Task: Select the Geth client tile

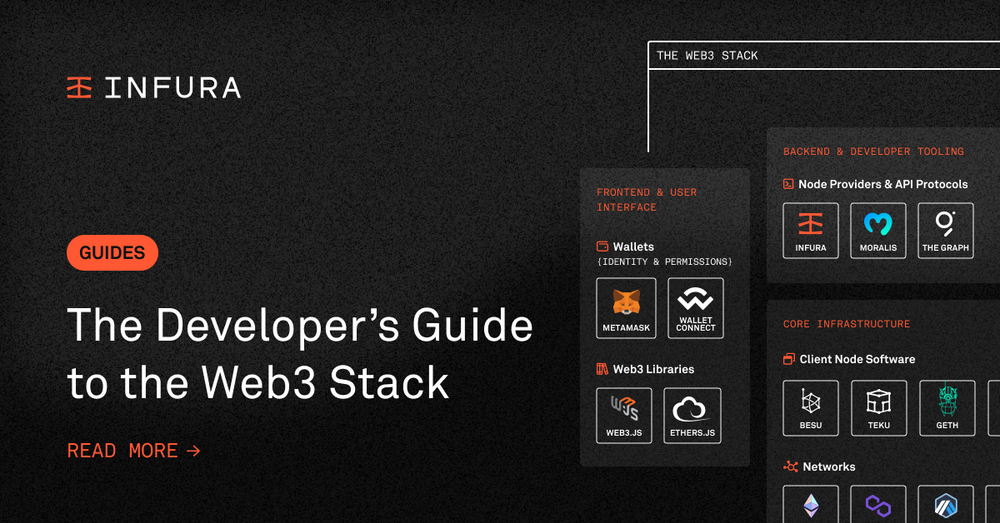Action: coord(947,408)
